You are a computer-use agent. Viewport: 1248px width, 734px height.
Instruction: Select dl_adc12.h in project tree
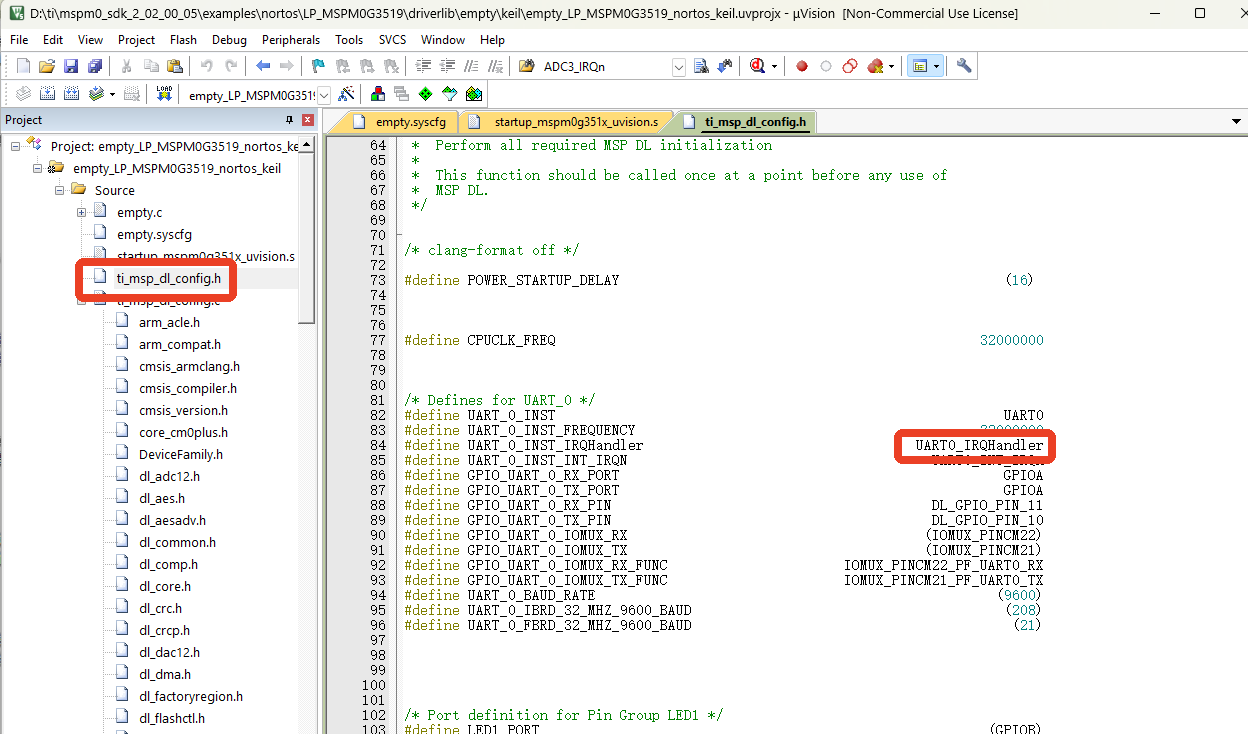pyautogui.click(x=169, y=476)
